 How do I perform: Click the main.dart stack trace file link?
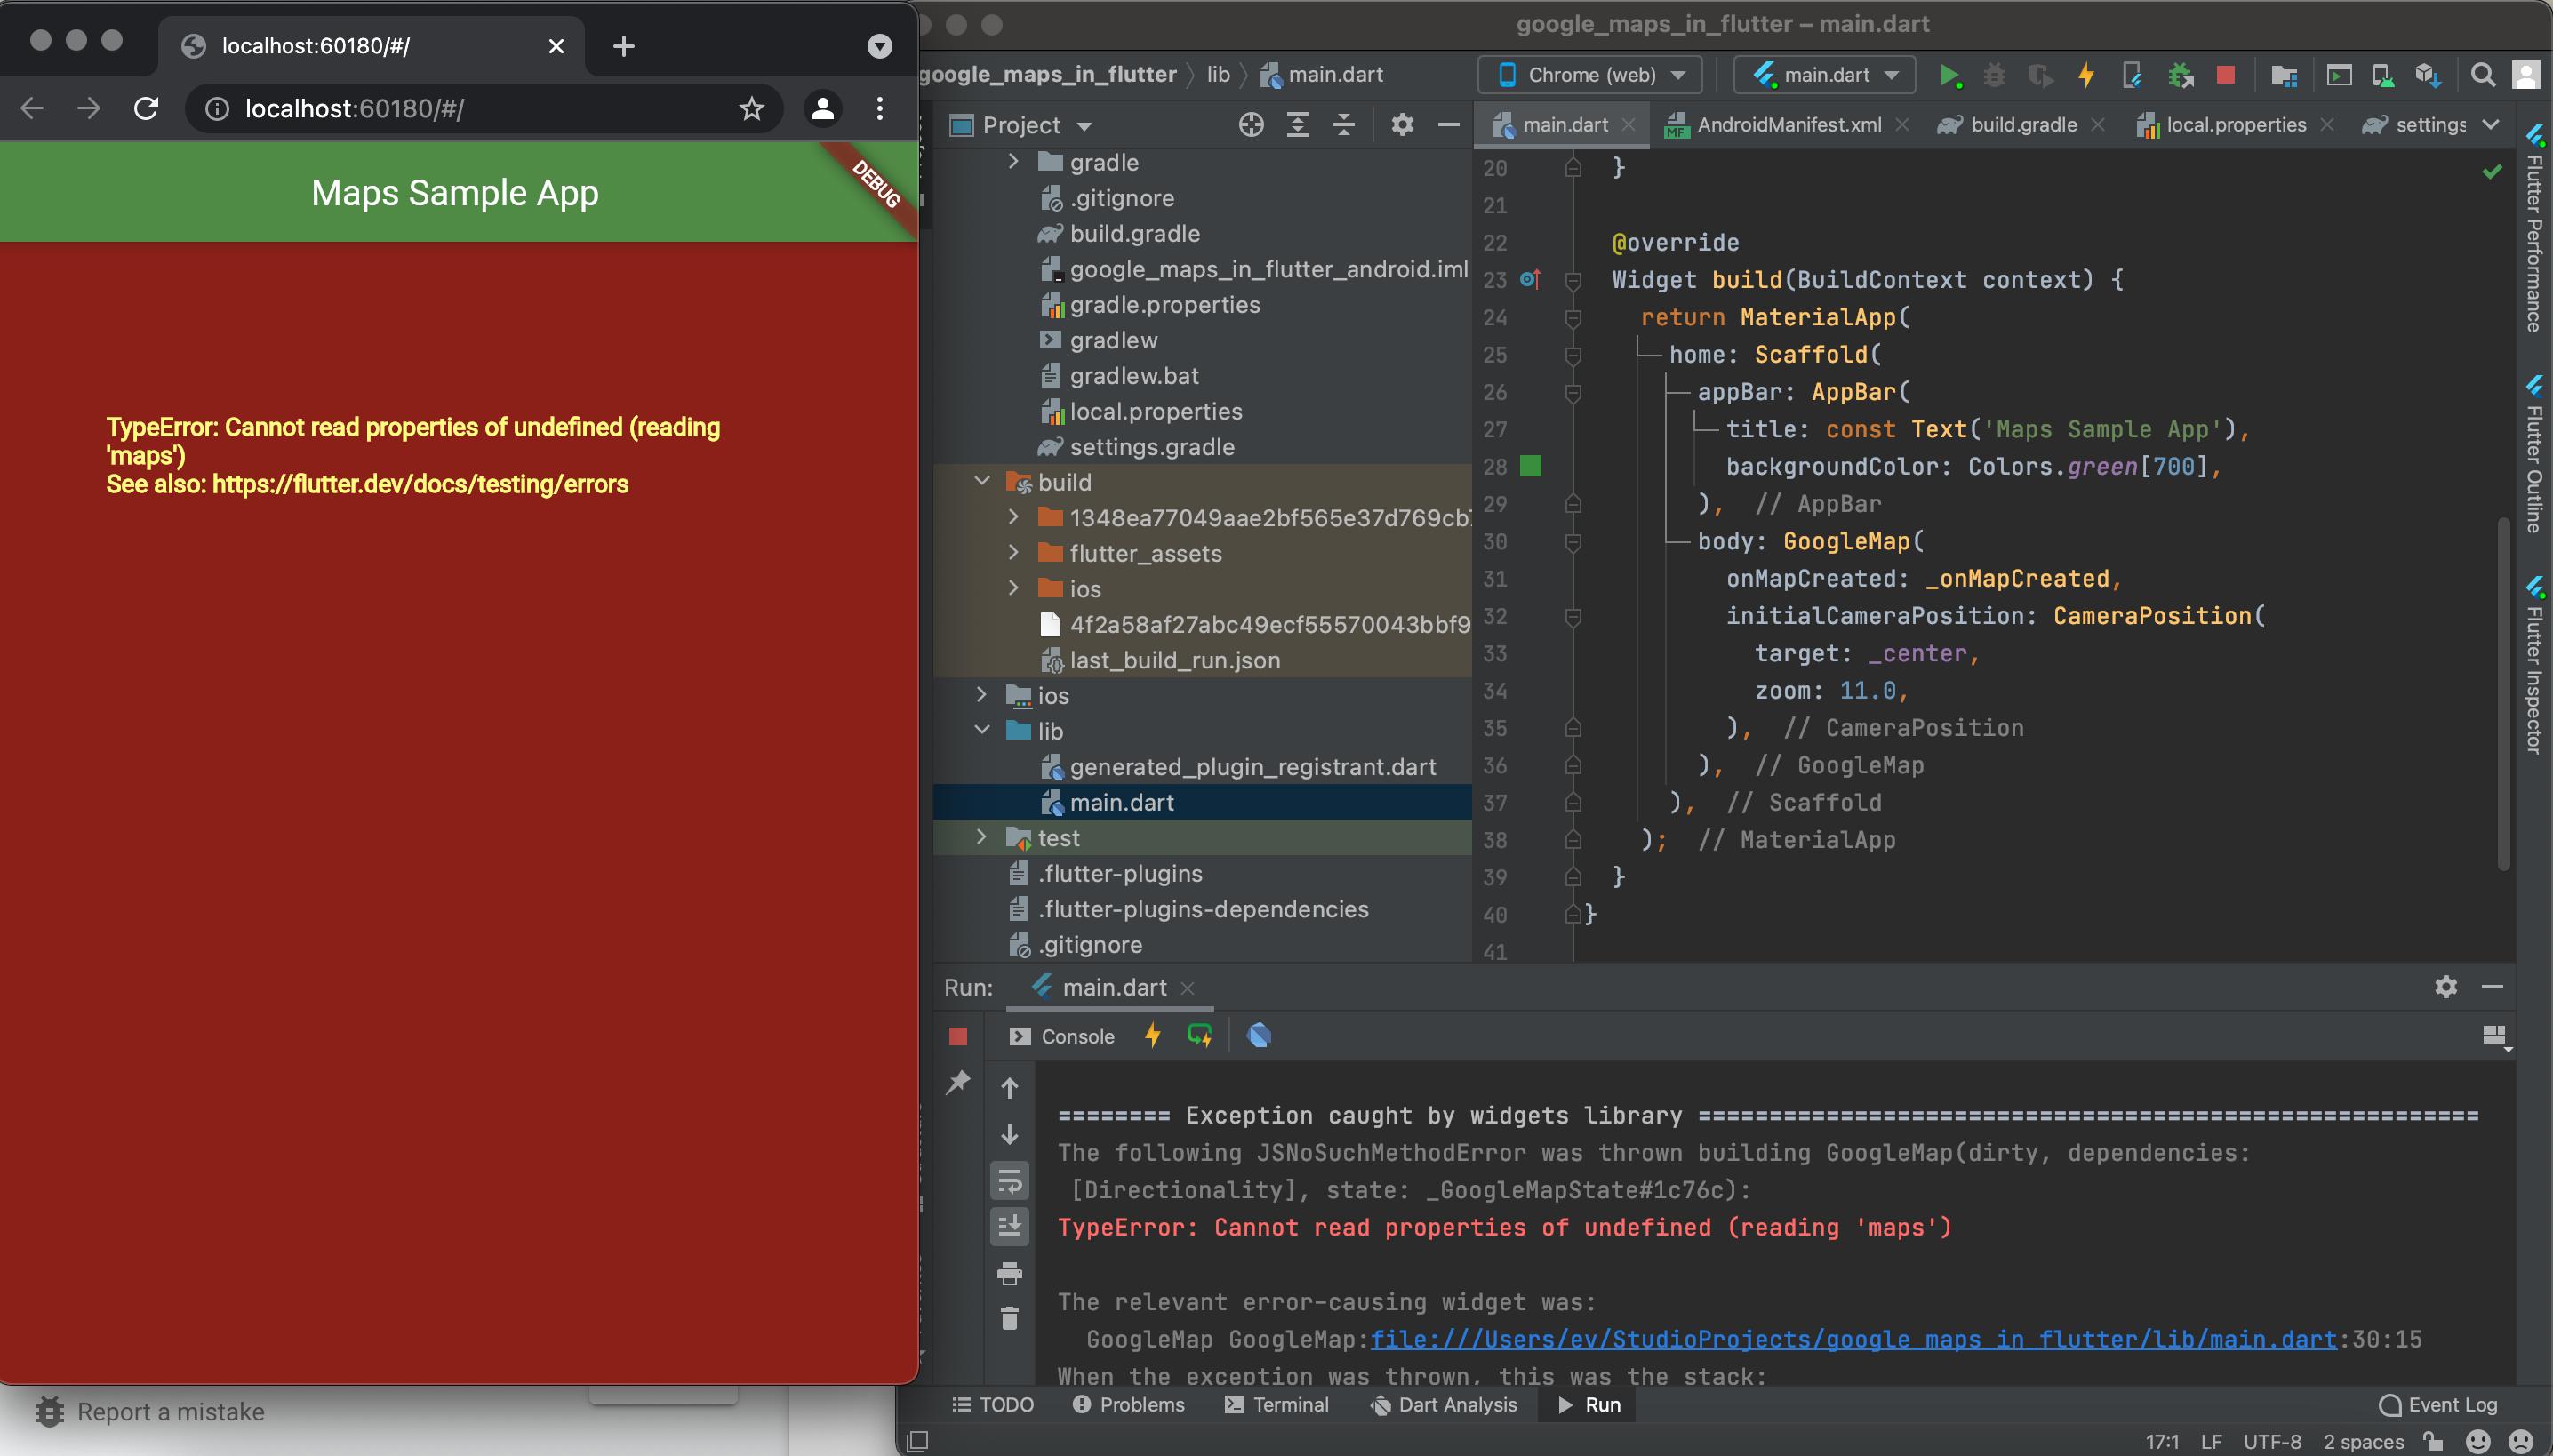[1853, 1340]
